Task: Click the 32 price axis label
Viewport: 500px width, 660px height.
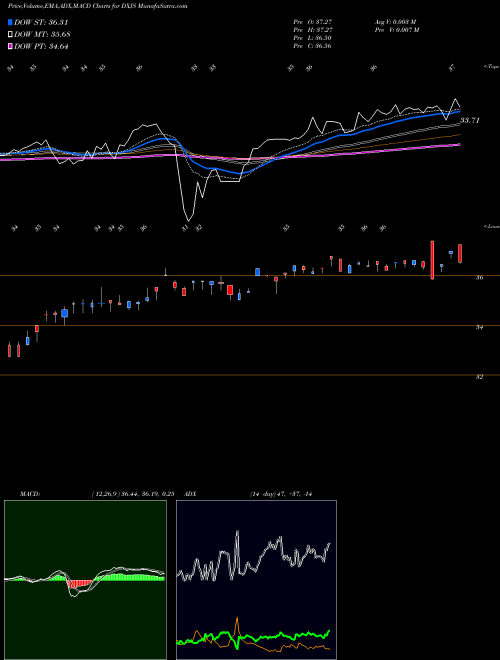Action: 479,377
